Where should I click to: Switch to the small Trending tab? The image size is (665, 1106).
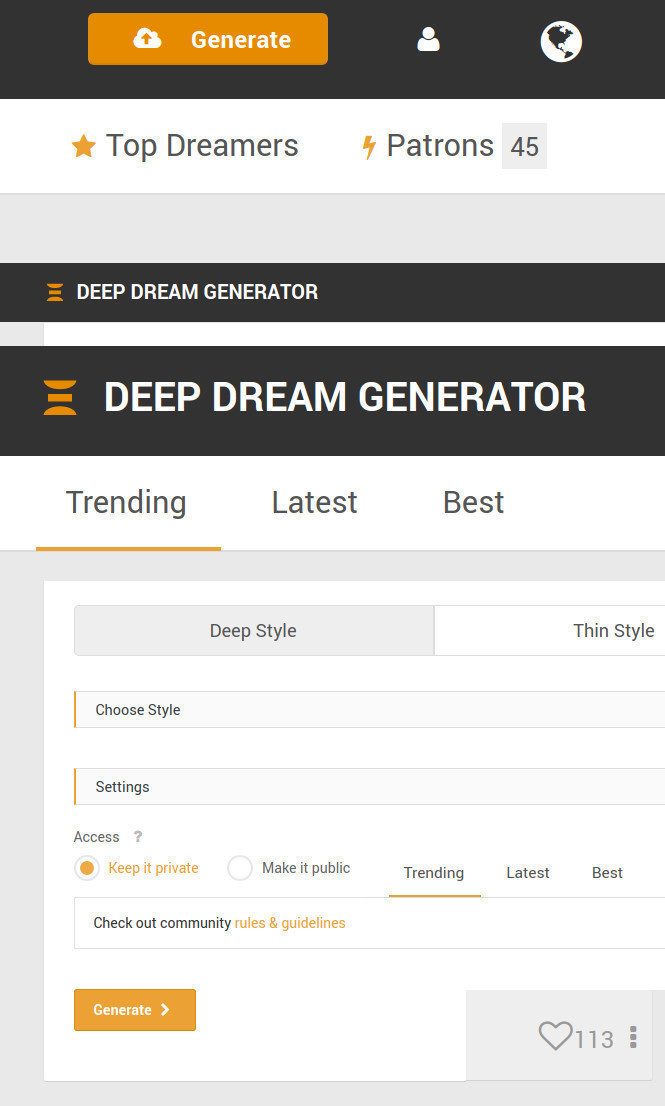point(434,873)
